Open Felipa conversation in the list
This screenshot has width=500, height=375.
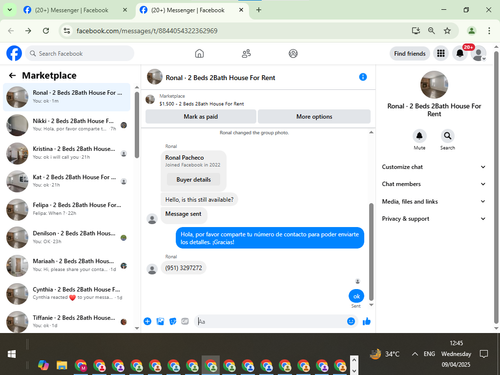point(67,209)
